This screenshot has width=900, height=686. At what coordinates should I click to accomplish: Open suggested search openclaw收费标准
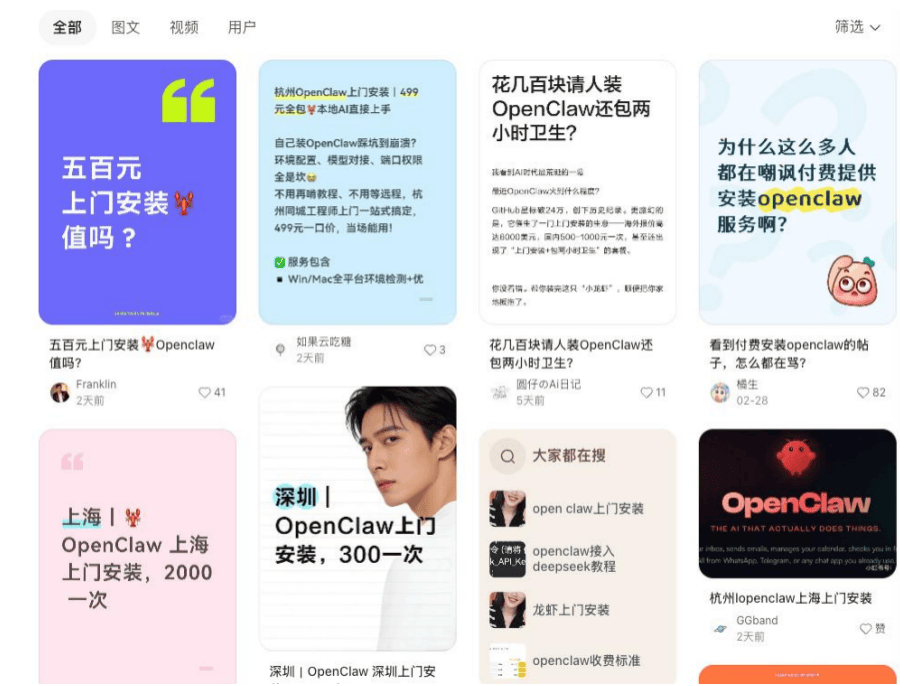[586, 661]
